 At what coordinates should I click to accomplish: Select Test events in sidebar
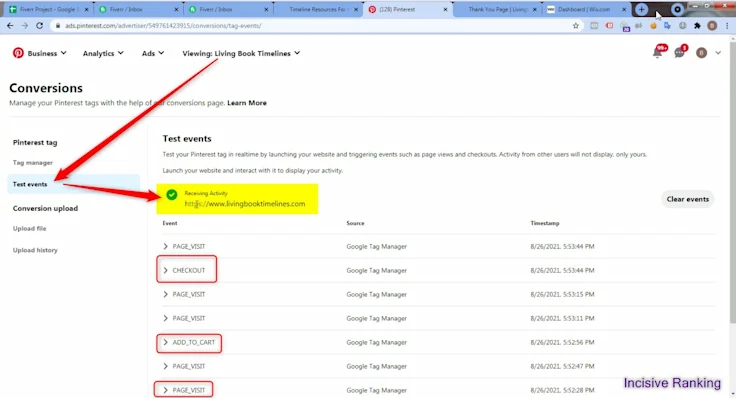pos(74,184)
